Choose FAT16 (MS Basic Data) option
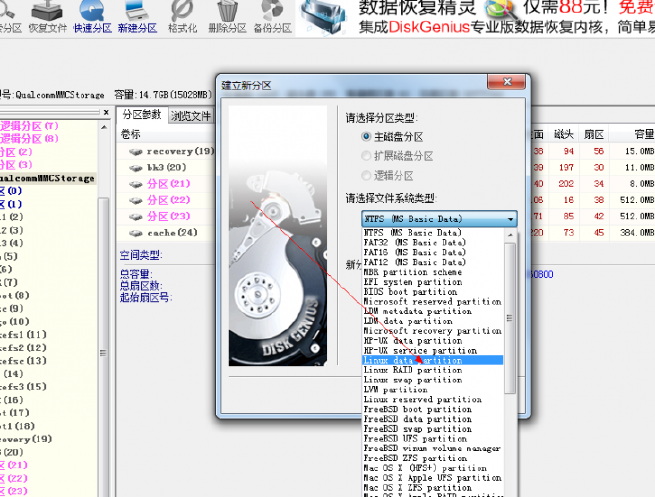 (432, 252)
